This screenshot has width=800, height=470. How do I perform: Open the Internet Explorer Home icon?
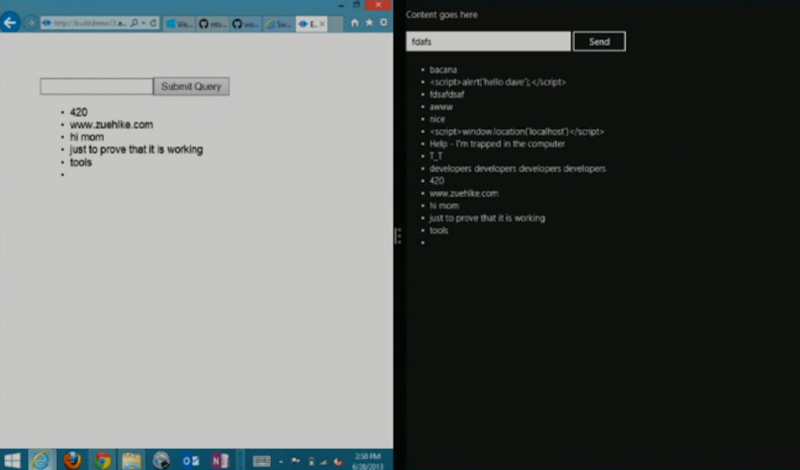[355, 22]
